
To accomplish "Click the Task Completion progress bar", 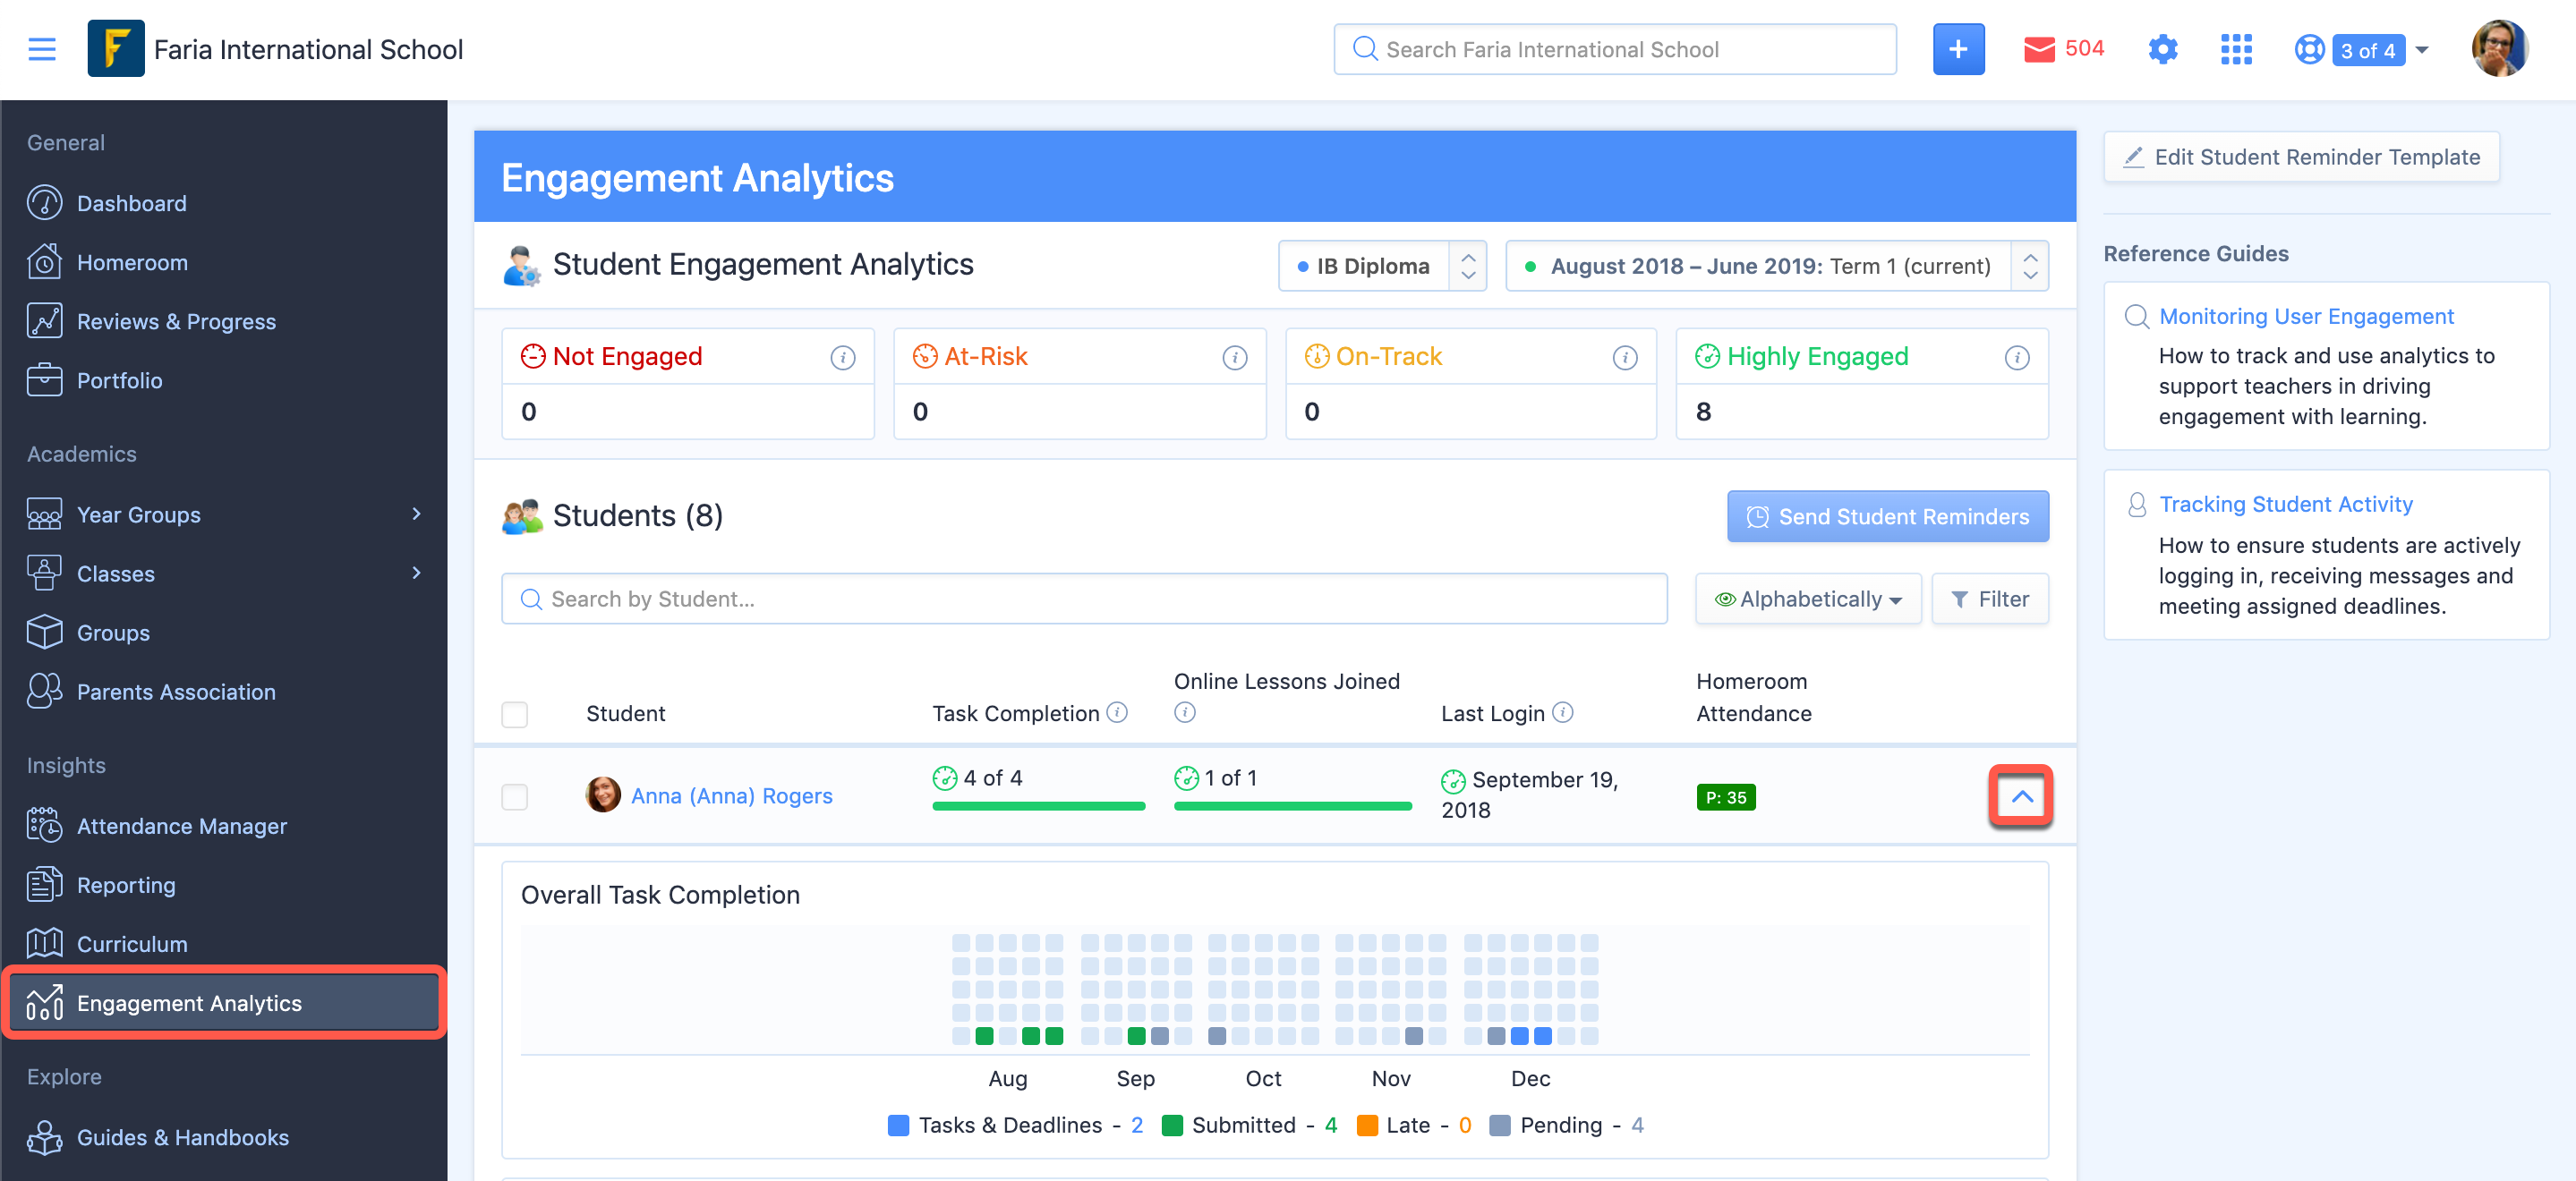I will click(x=1038, y=806).
